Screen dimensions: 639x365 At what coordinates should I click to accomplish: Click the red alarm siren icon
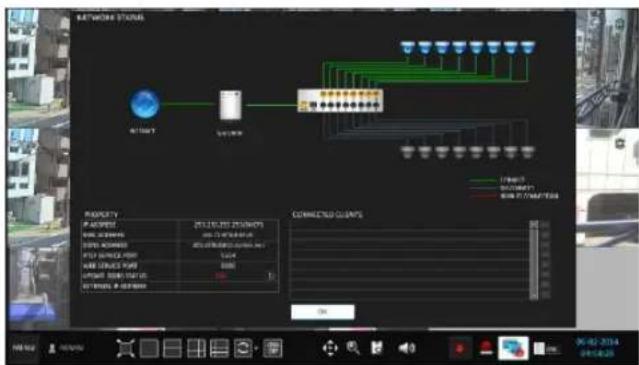[x=486, y=348]
